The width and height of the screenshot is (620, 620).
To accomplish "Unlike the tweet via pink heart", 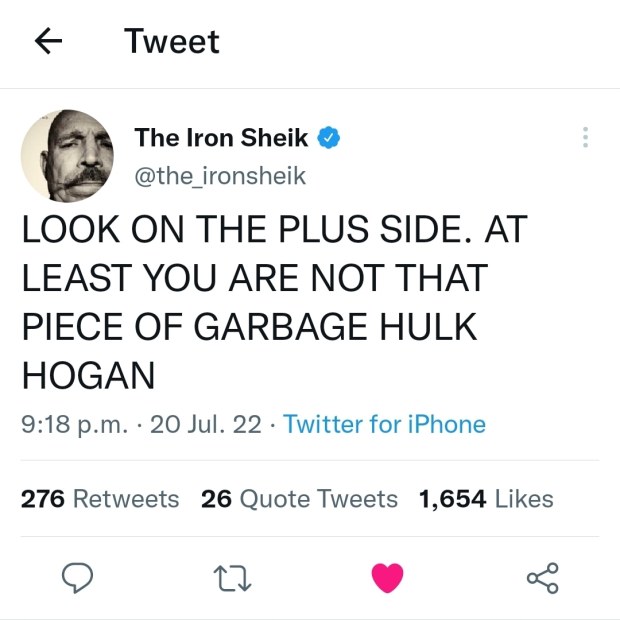I will pos(387,577).
